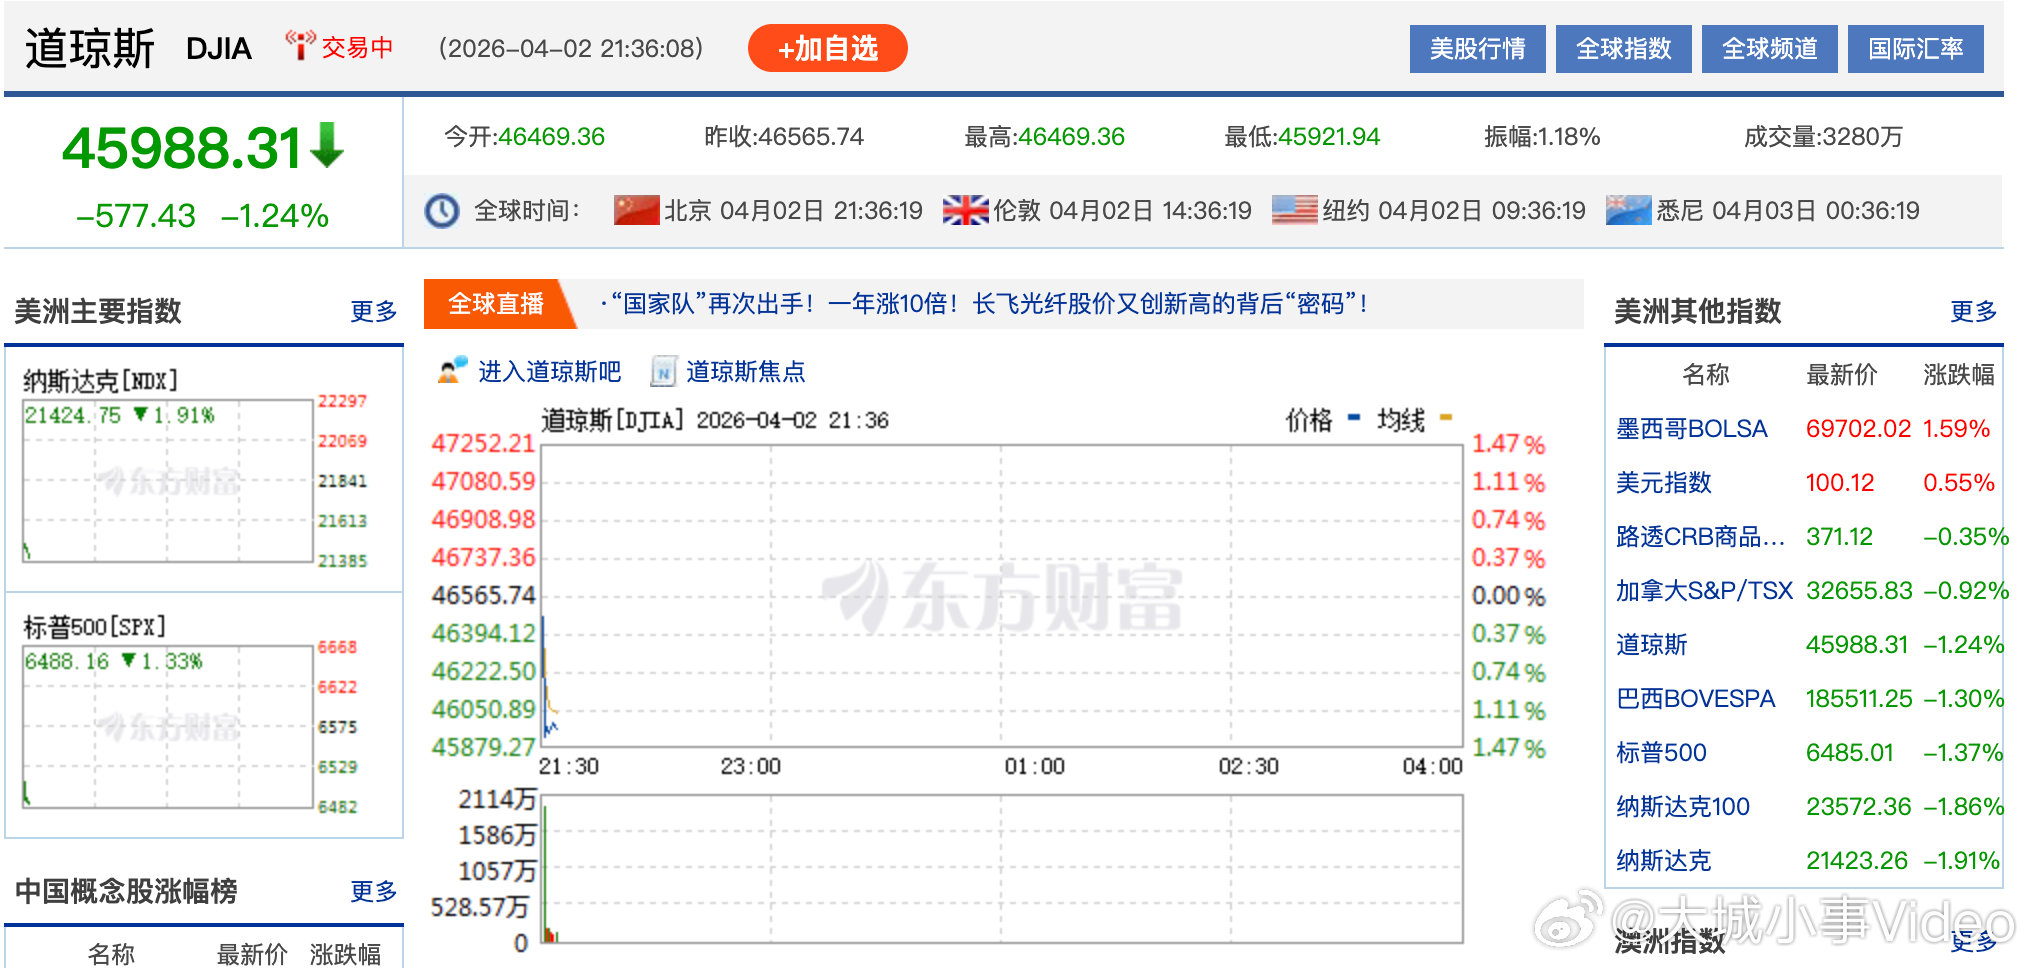Click the 涨跌幅 header under 中国概念股涨幅榜
Screen dimensions: 2032x968
[345, 954]
